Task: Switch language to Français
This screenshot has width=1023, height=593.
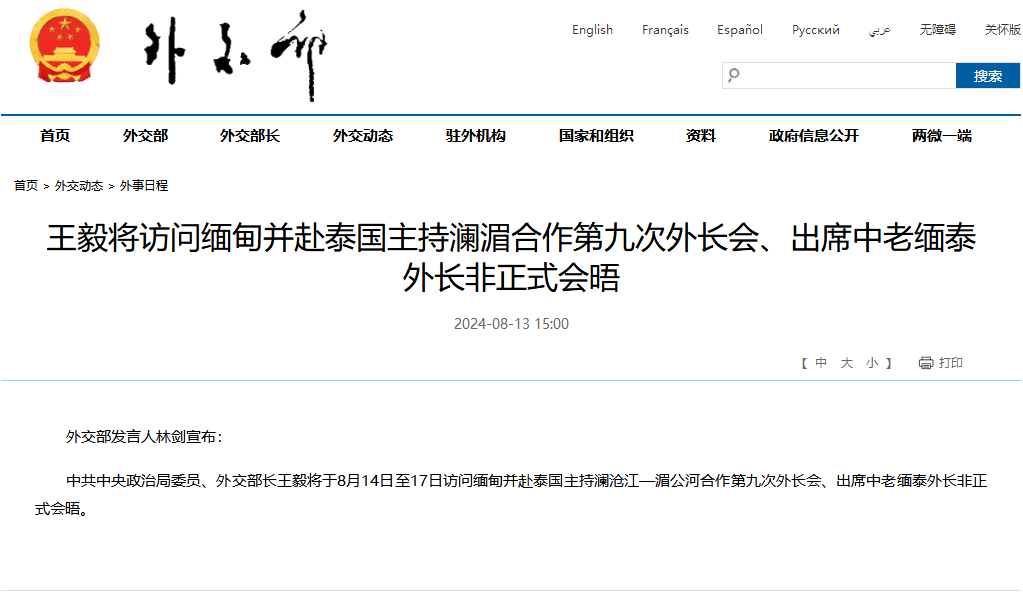Action: click(x=665, y=30)
